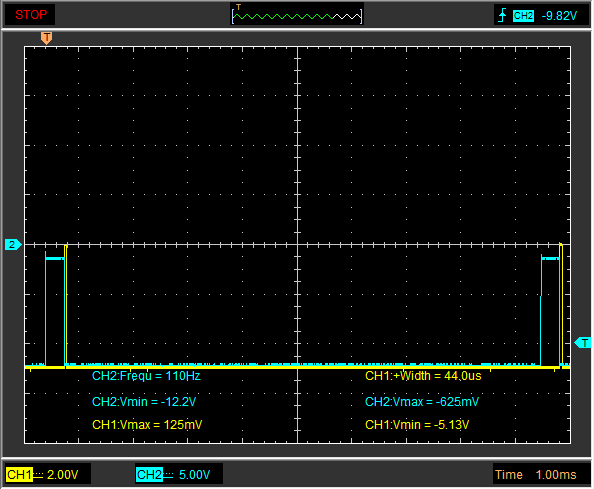Click the cyan trigger level arrow T
The width and height of the screenshot is (594, 489).
[x=583, y=343]
